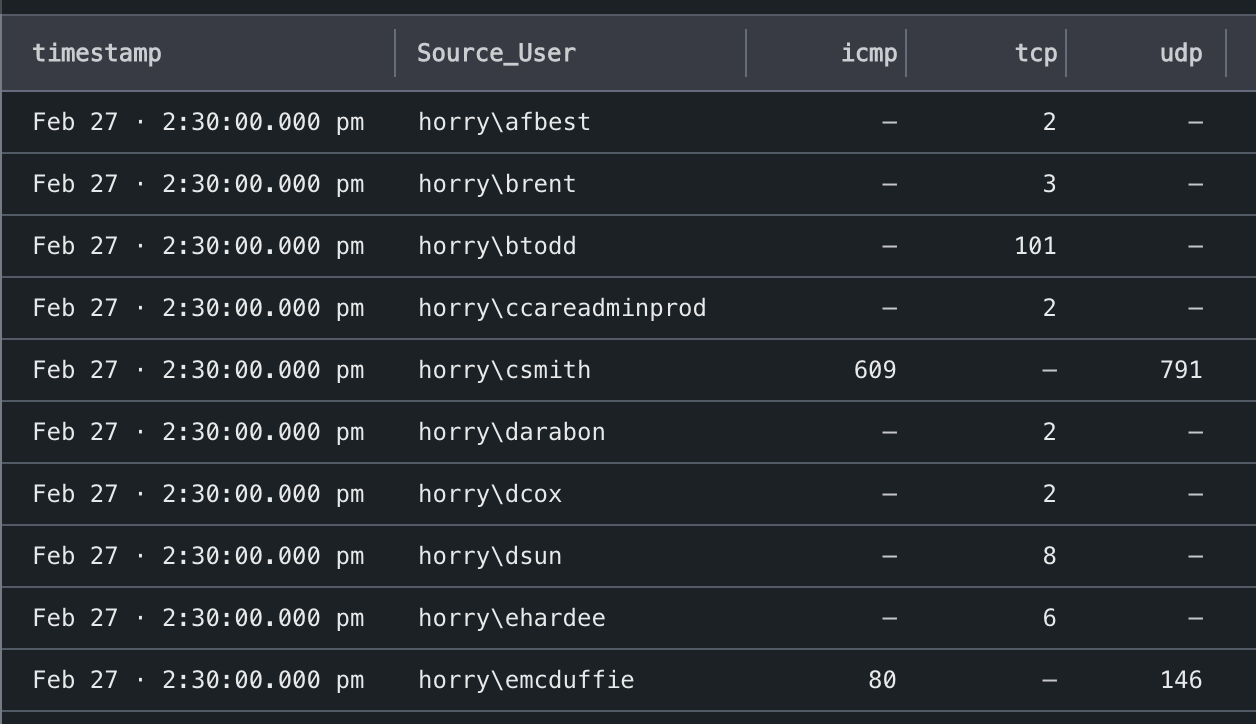The height and width of the screenshot is (724, 1256).
Task: Select the horry\dcox user cell
Action: pos(490,494)
